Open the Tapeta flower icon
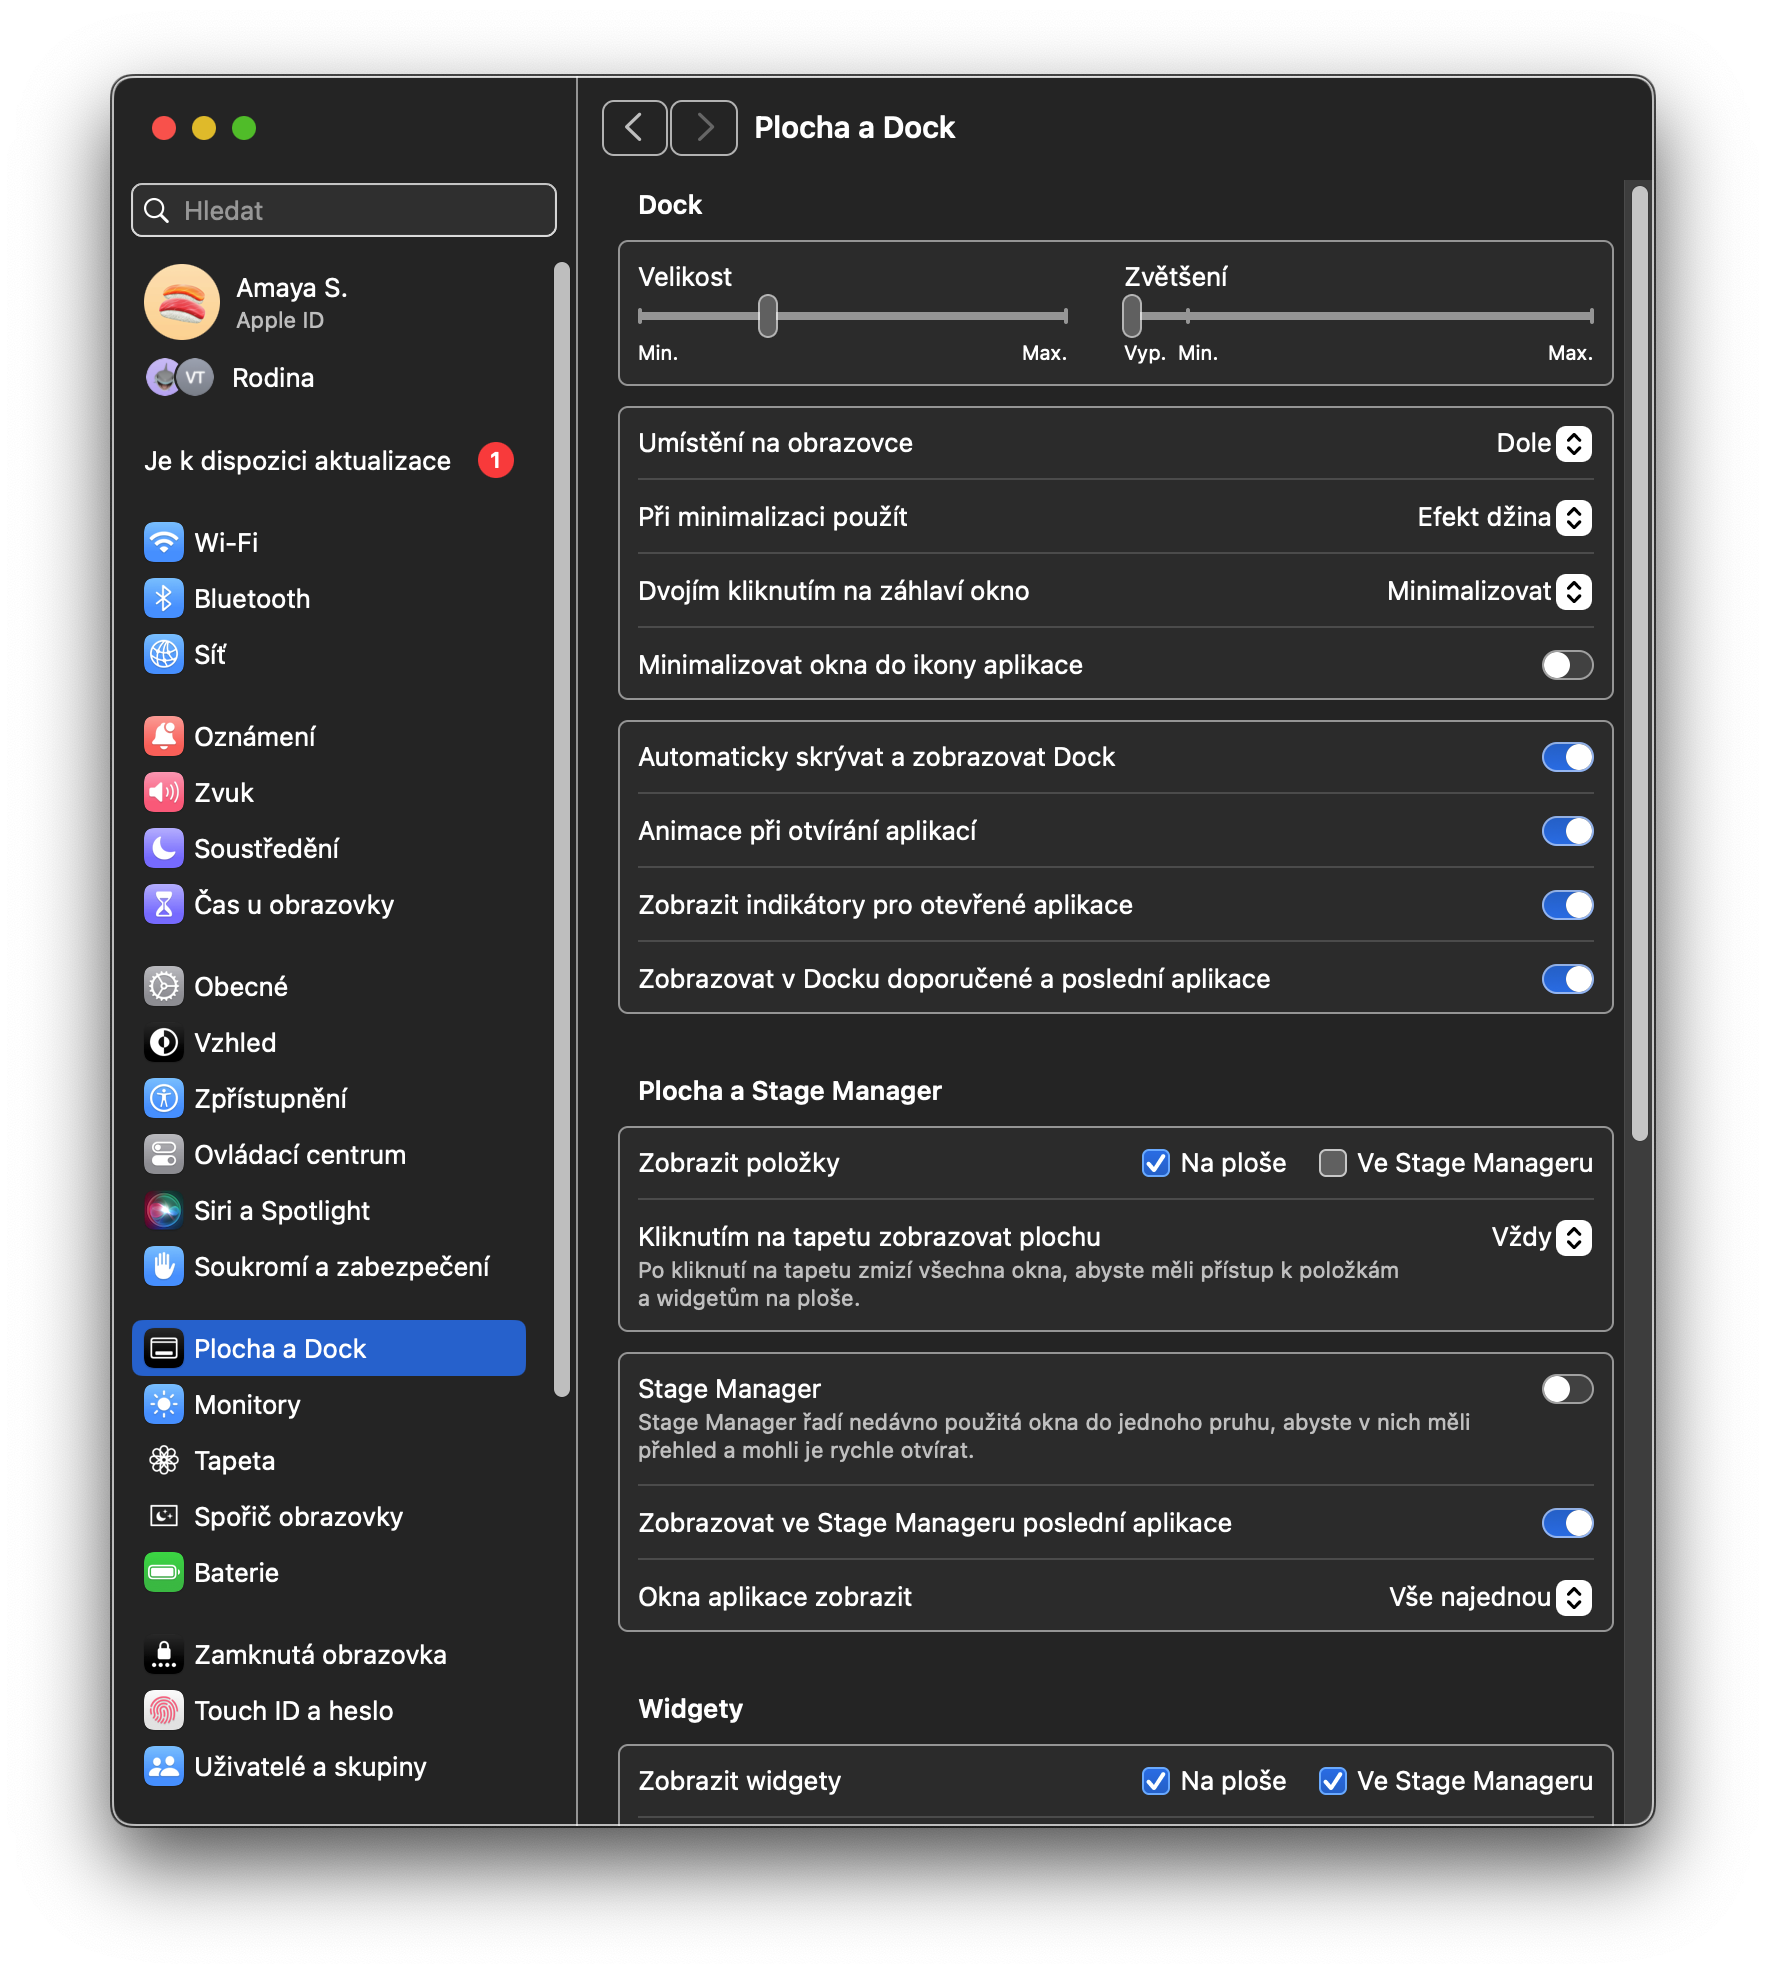 click(164, 1461)
